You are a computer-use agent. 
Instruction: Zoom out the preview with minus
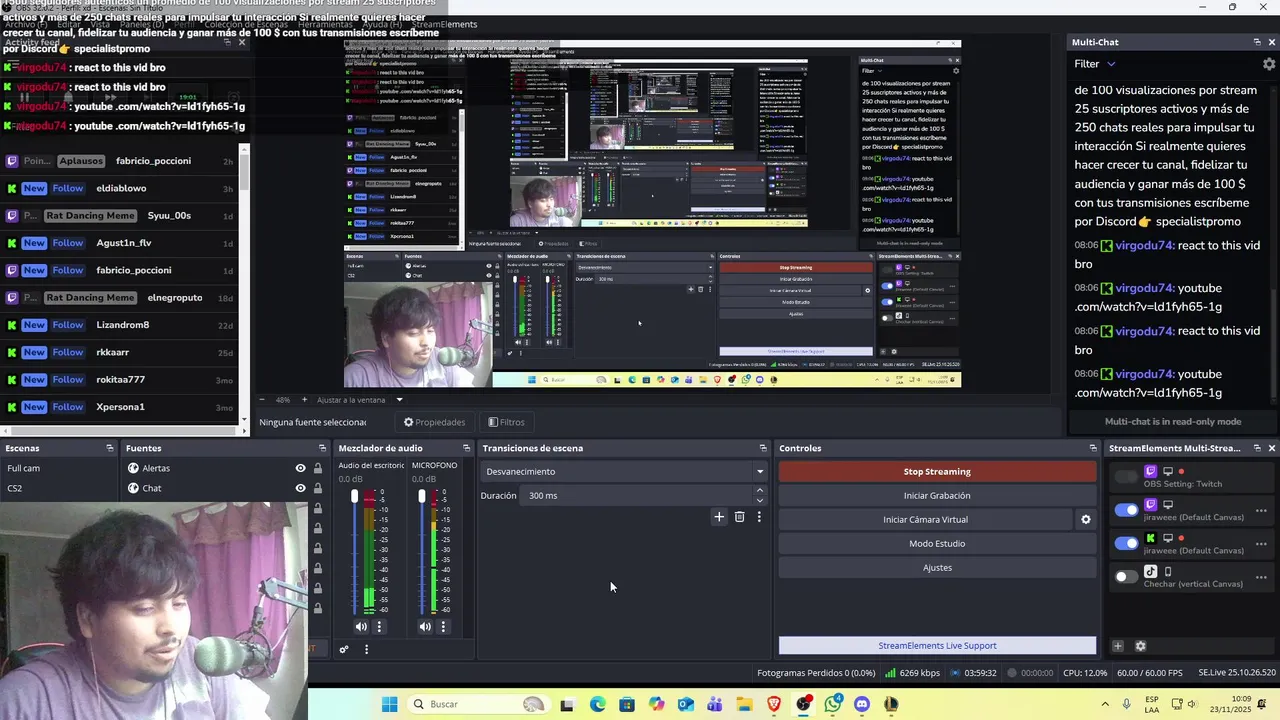click(x=263, y=400)
